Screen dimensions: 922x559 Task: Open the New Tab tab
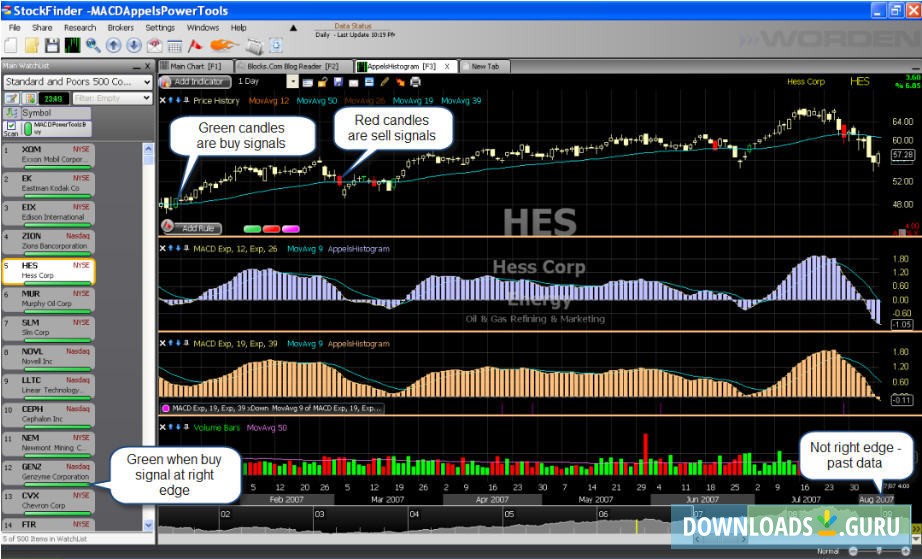485,66
